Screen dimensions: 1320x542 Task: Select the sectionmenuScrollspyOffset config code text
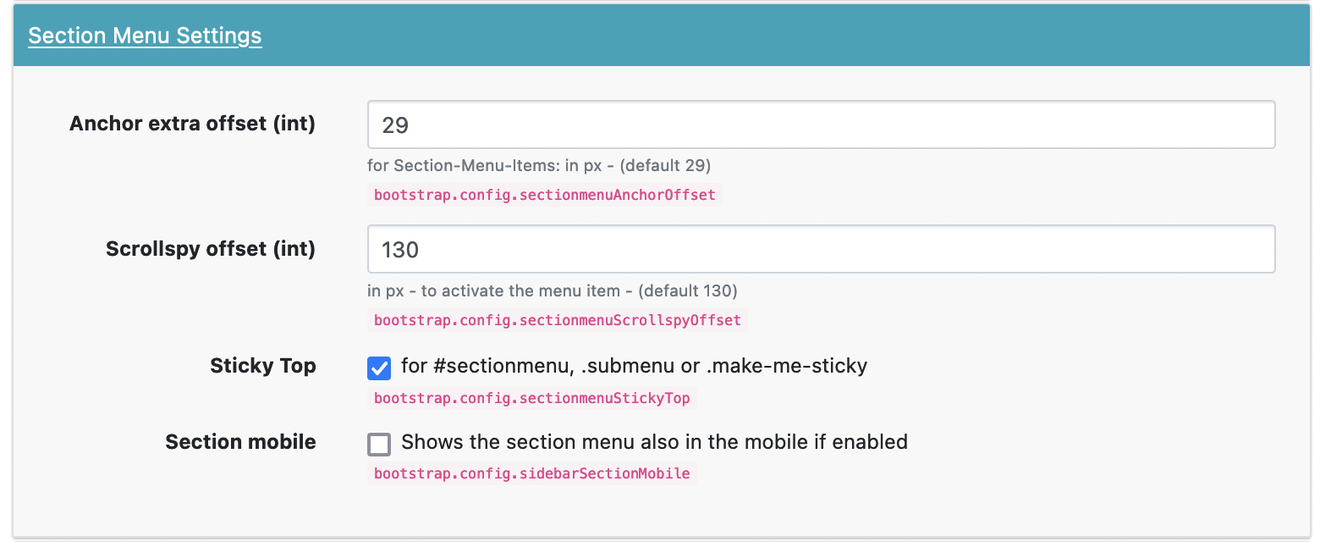point(558,320)
